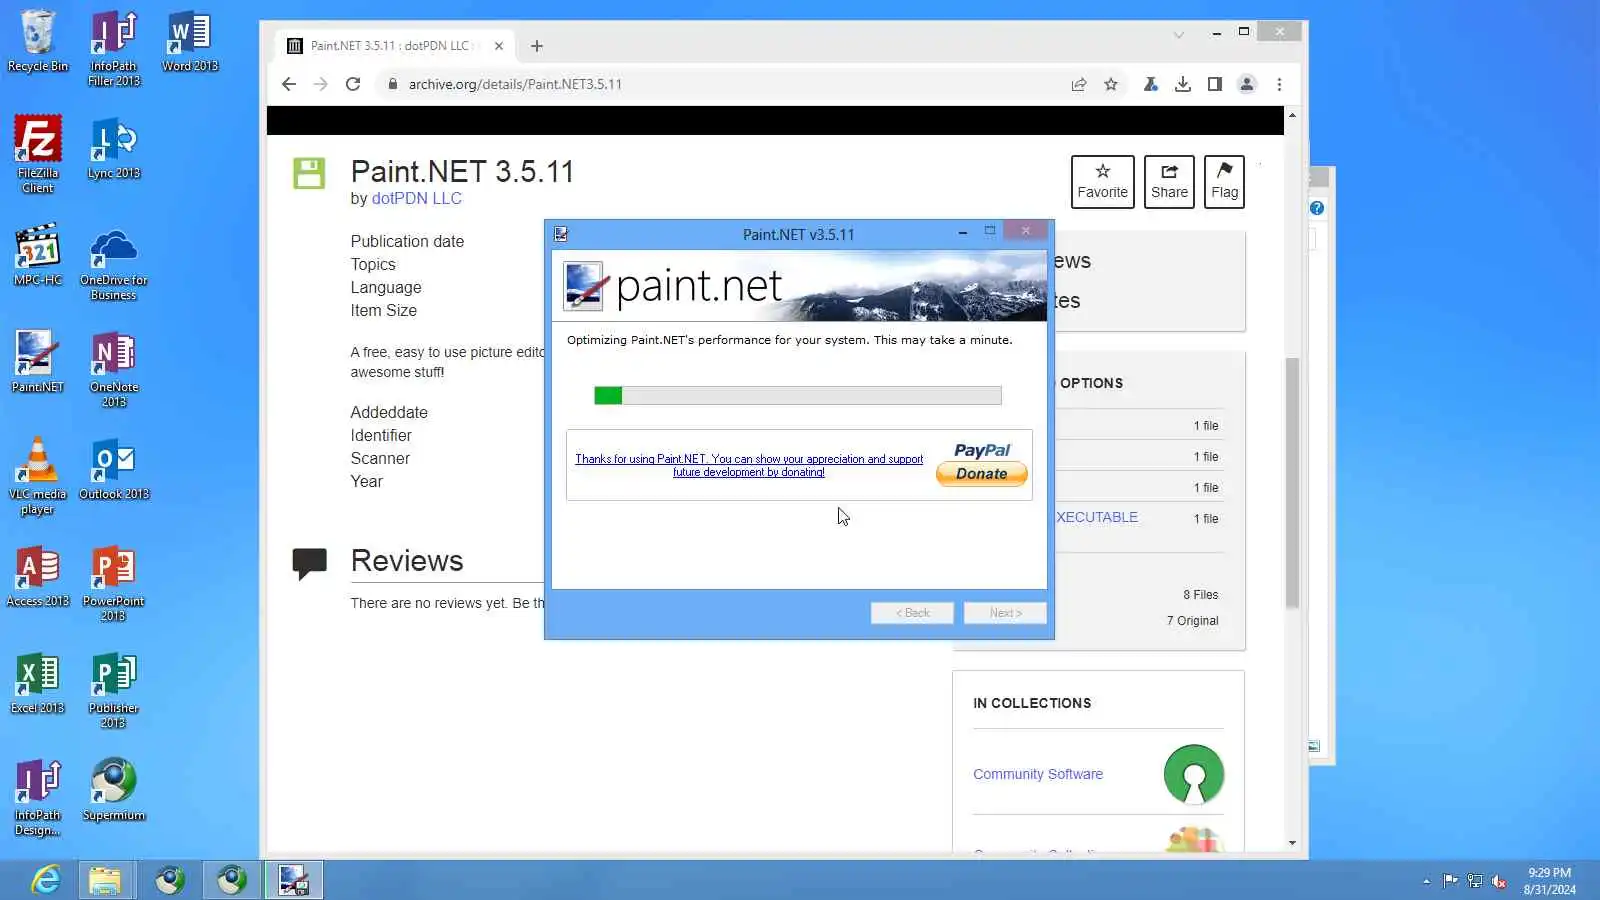Viewport: 1600px width, 900px height.
Task: Select the Paint.NET desktop shortcut
Action: [x=38, y=362]
